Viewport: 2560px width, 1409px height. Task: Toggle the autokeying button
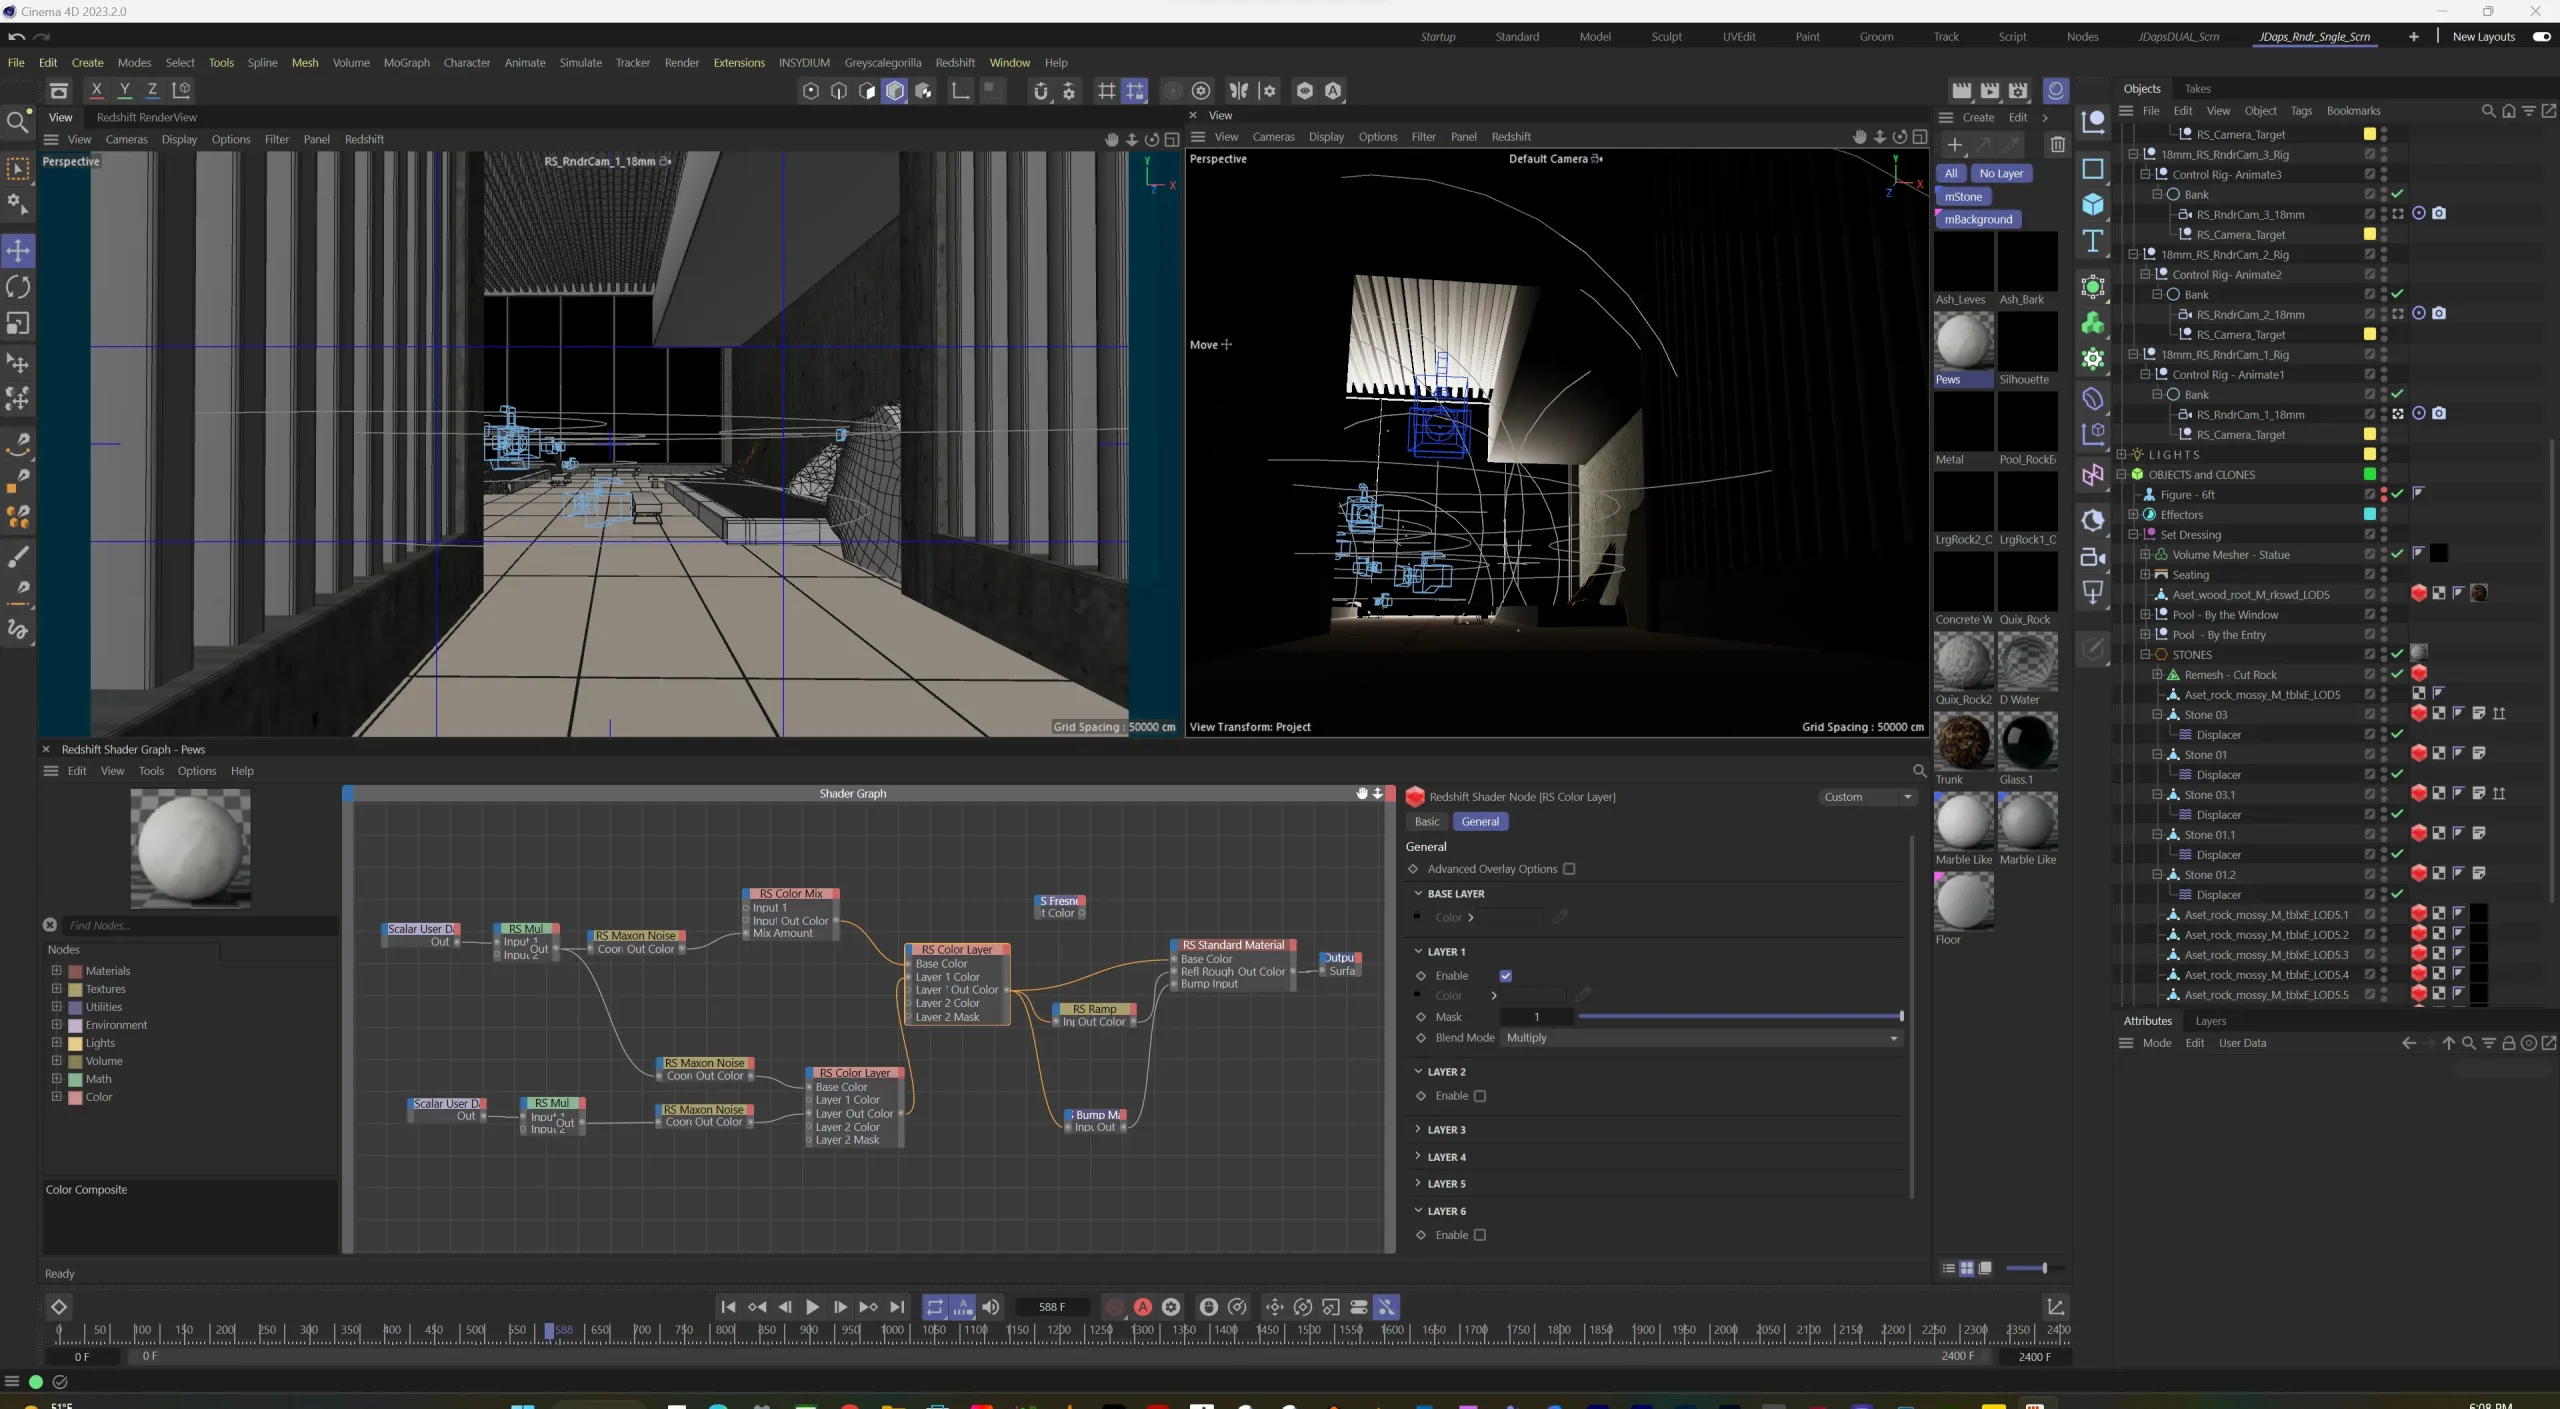click(1142, 1307)
